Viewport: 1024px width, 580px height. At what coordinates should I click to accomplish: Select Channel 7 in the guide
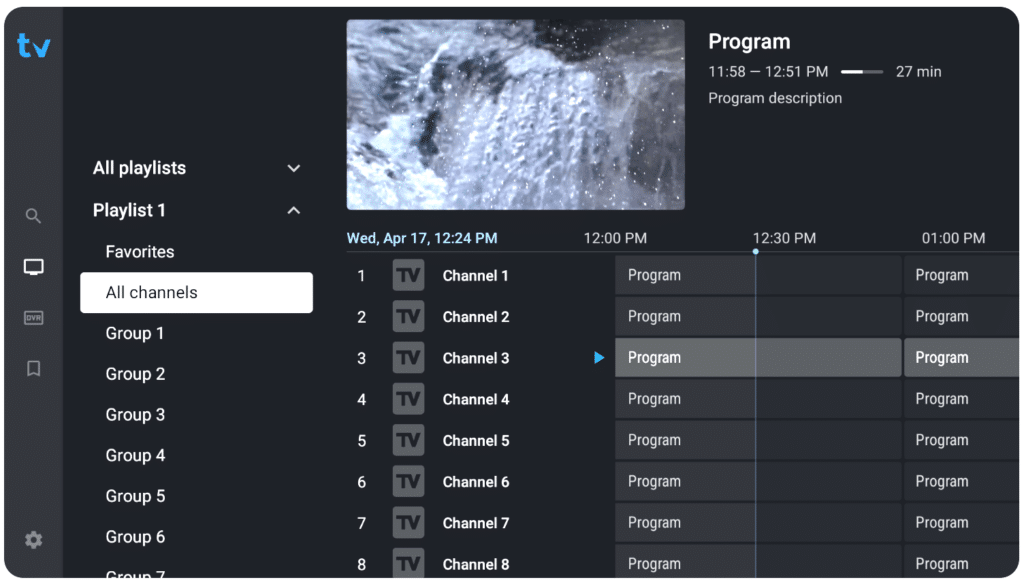click(x=476, y=523)
